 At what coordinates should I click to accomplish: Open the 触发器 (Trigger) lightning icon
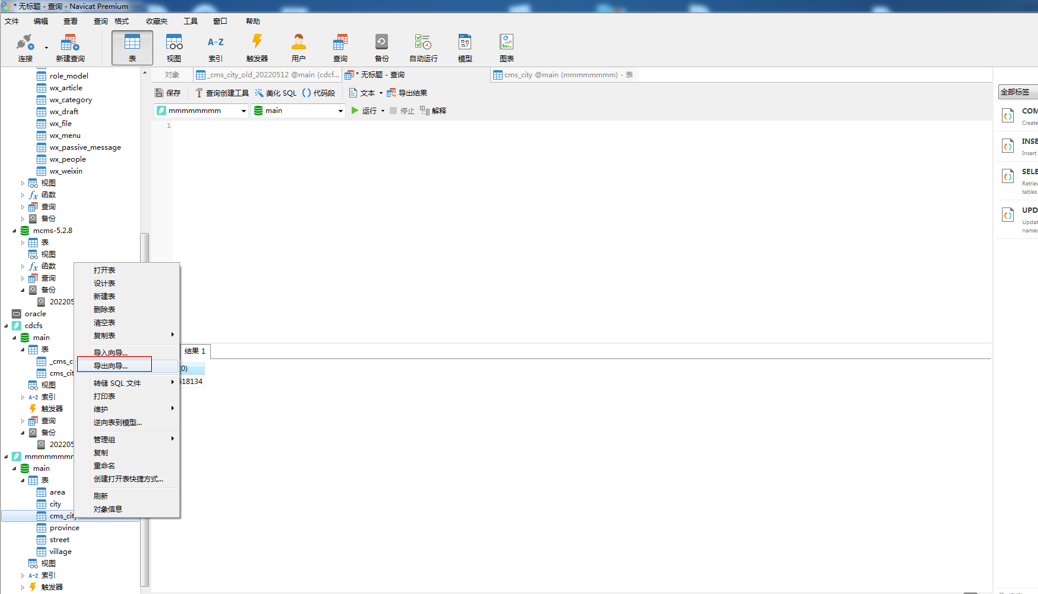257,46
